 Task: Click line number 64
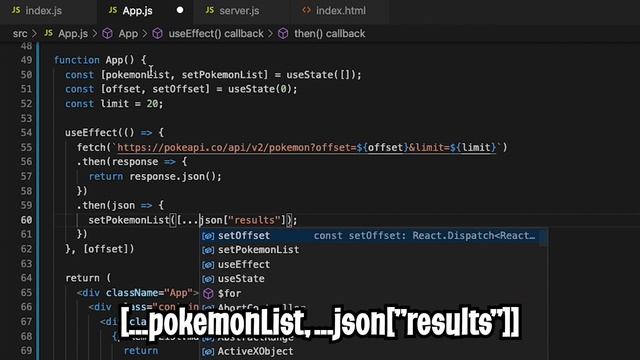(26, 278)
